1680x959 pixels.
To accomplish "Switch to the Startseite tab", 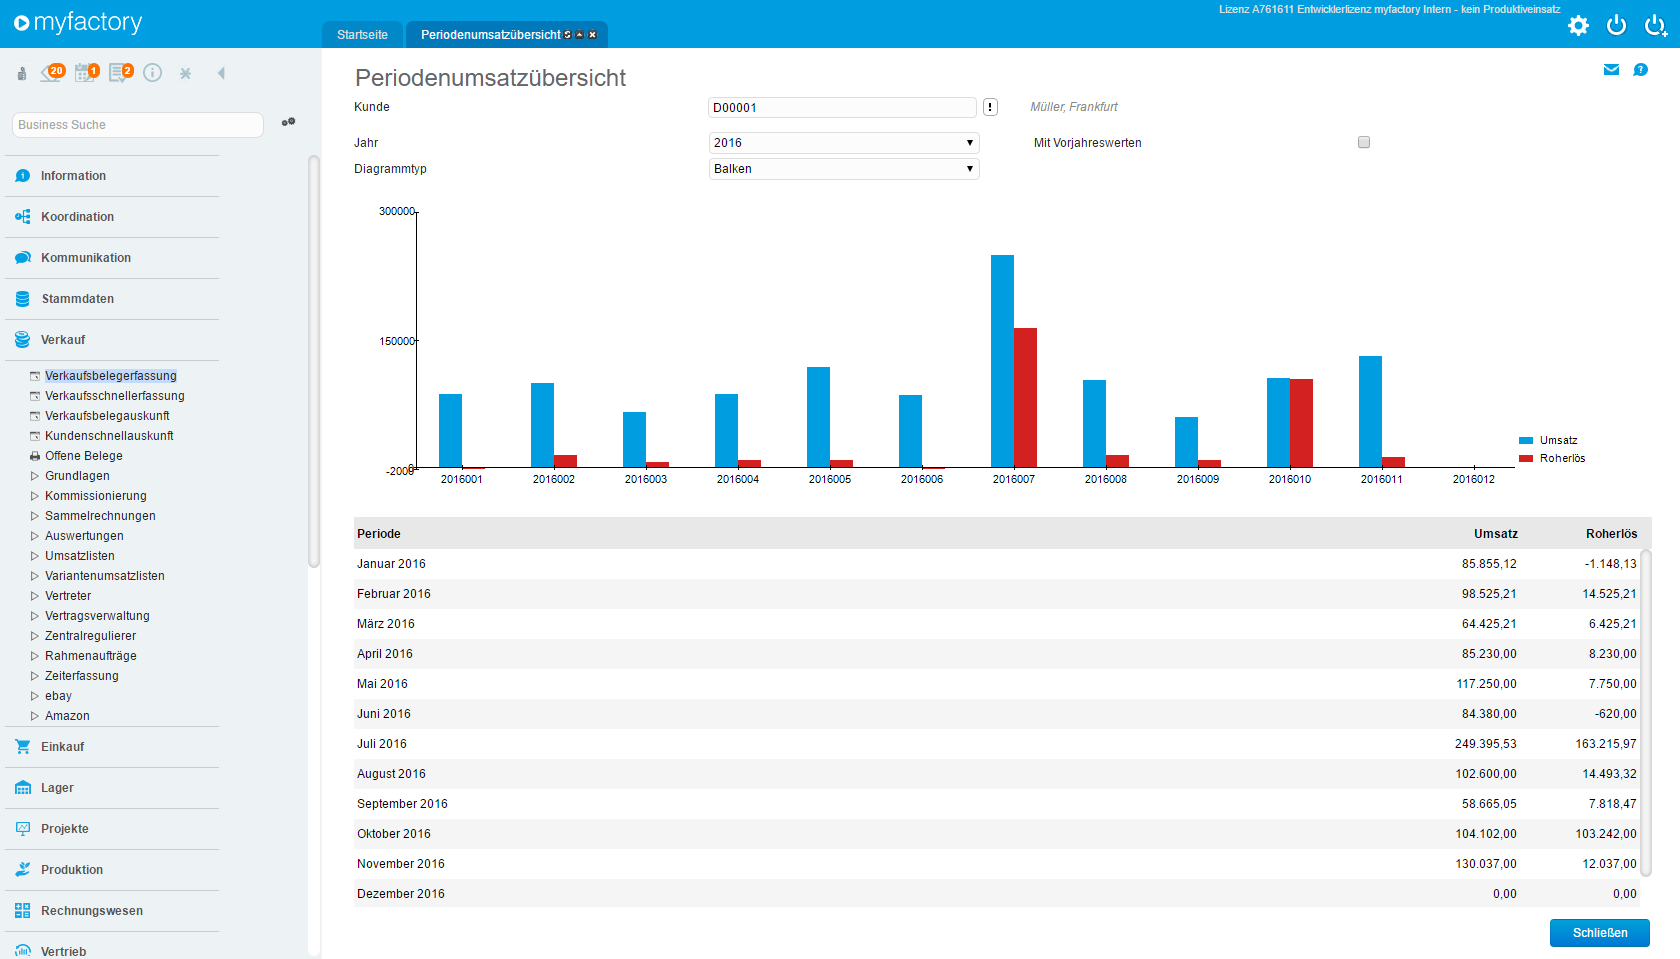I will point(362,35).
